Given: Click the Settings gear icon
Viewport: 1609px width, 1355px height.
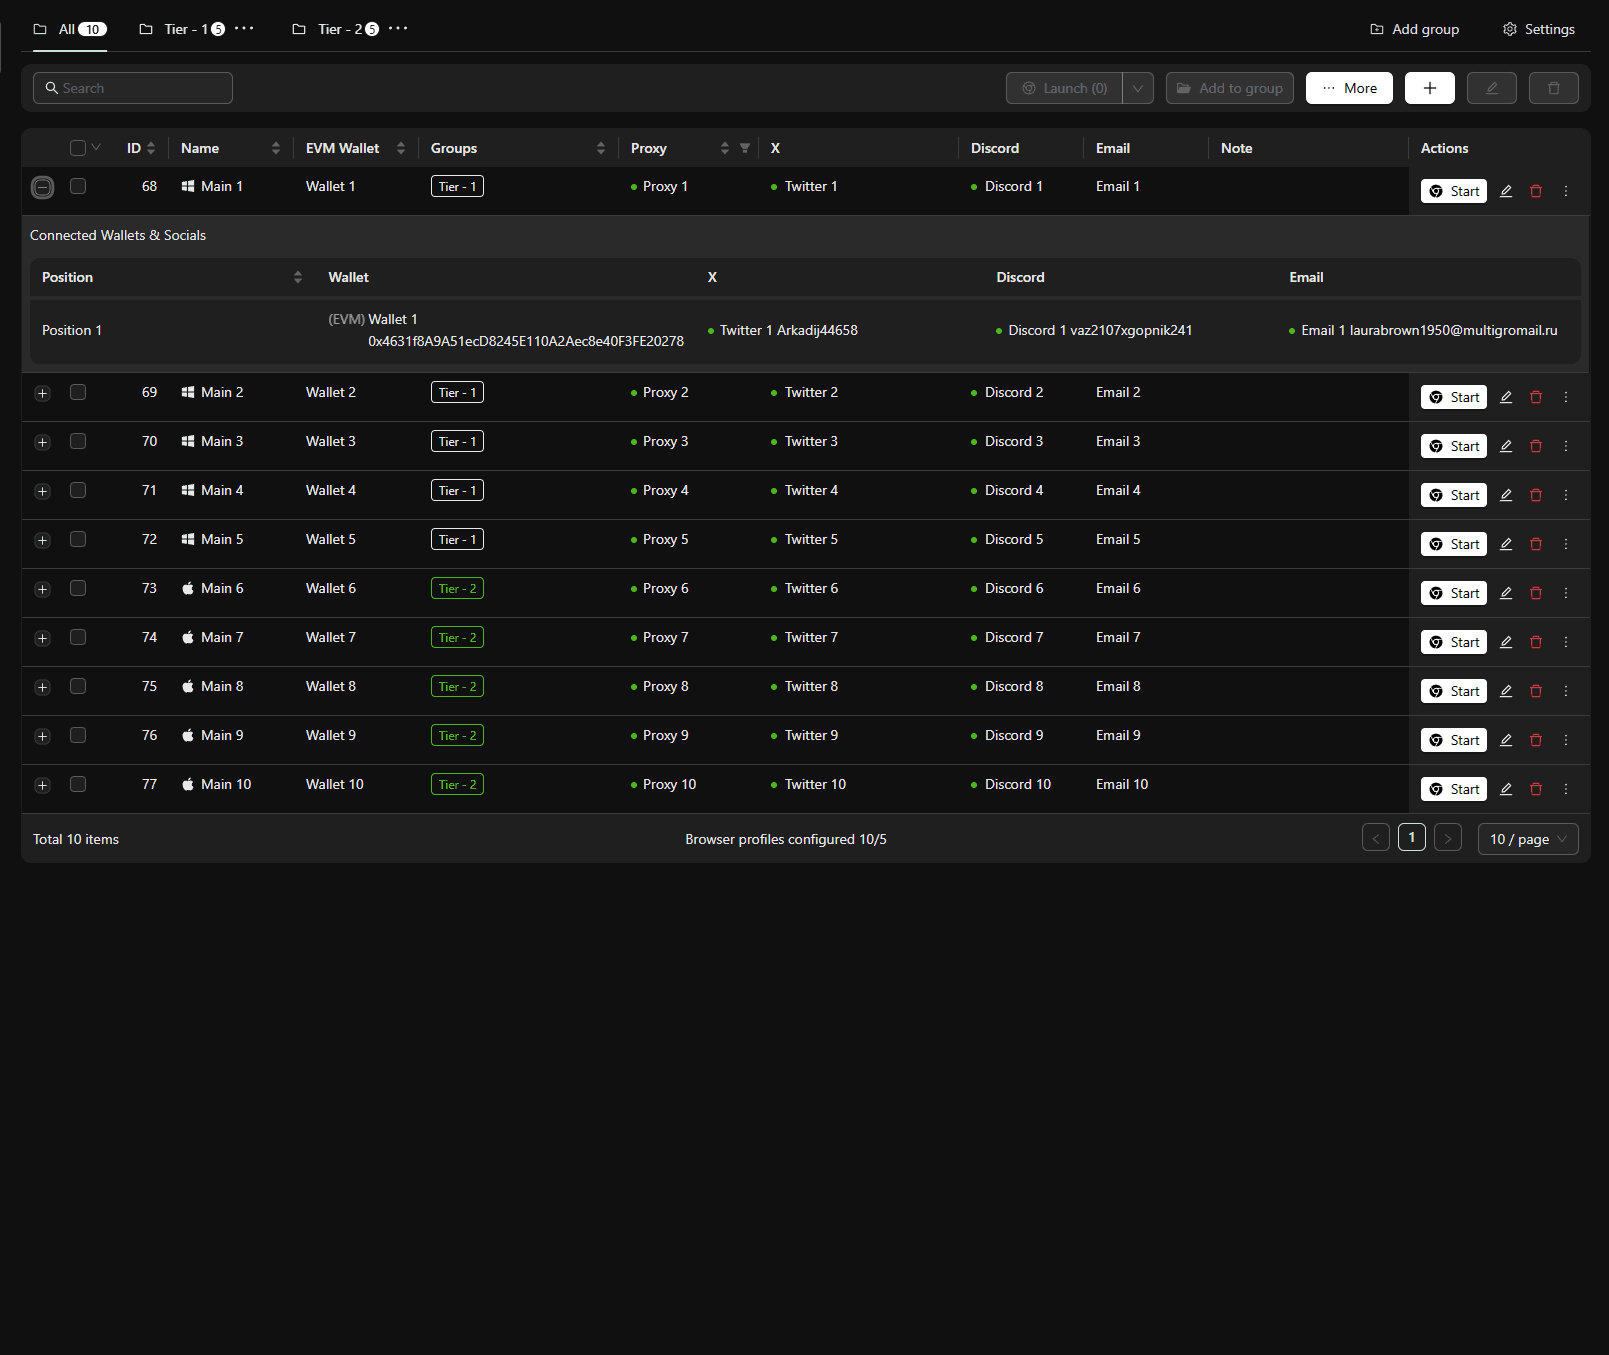Looking at the screenshot, I should 1510,29.
